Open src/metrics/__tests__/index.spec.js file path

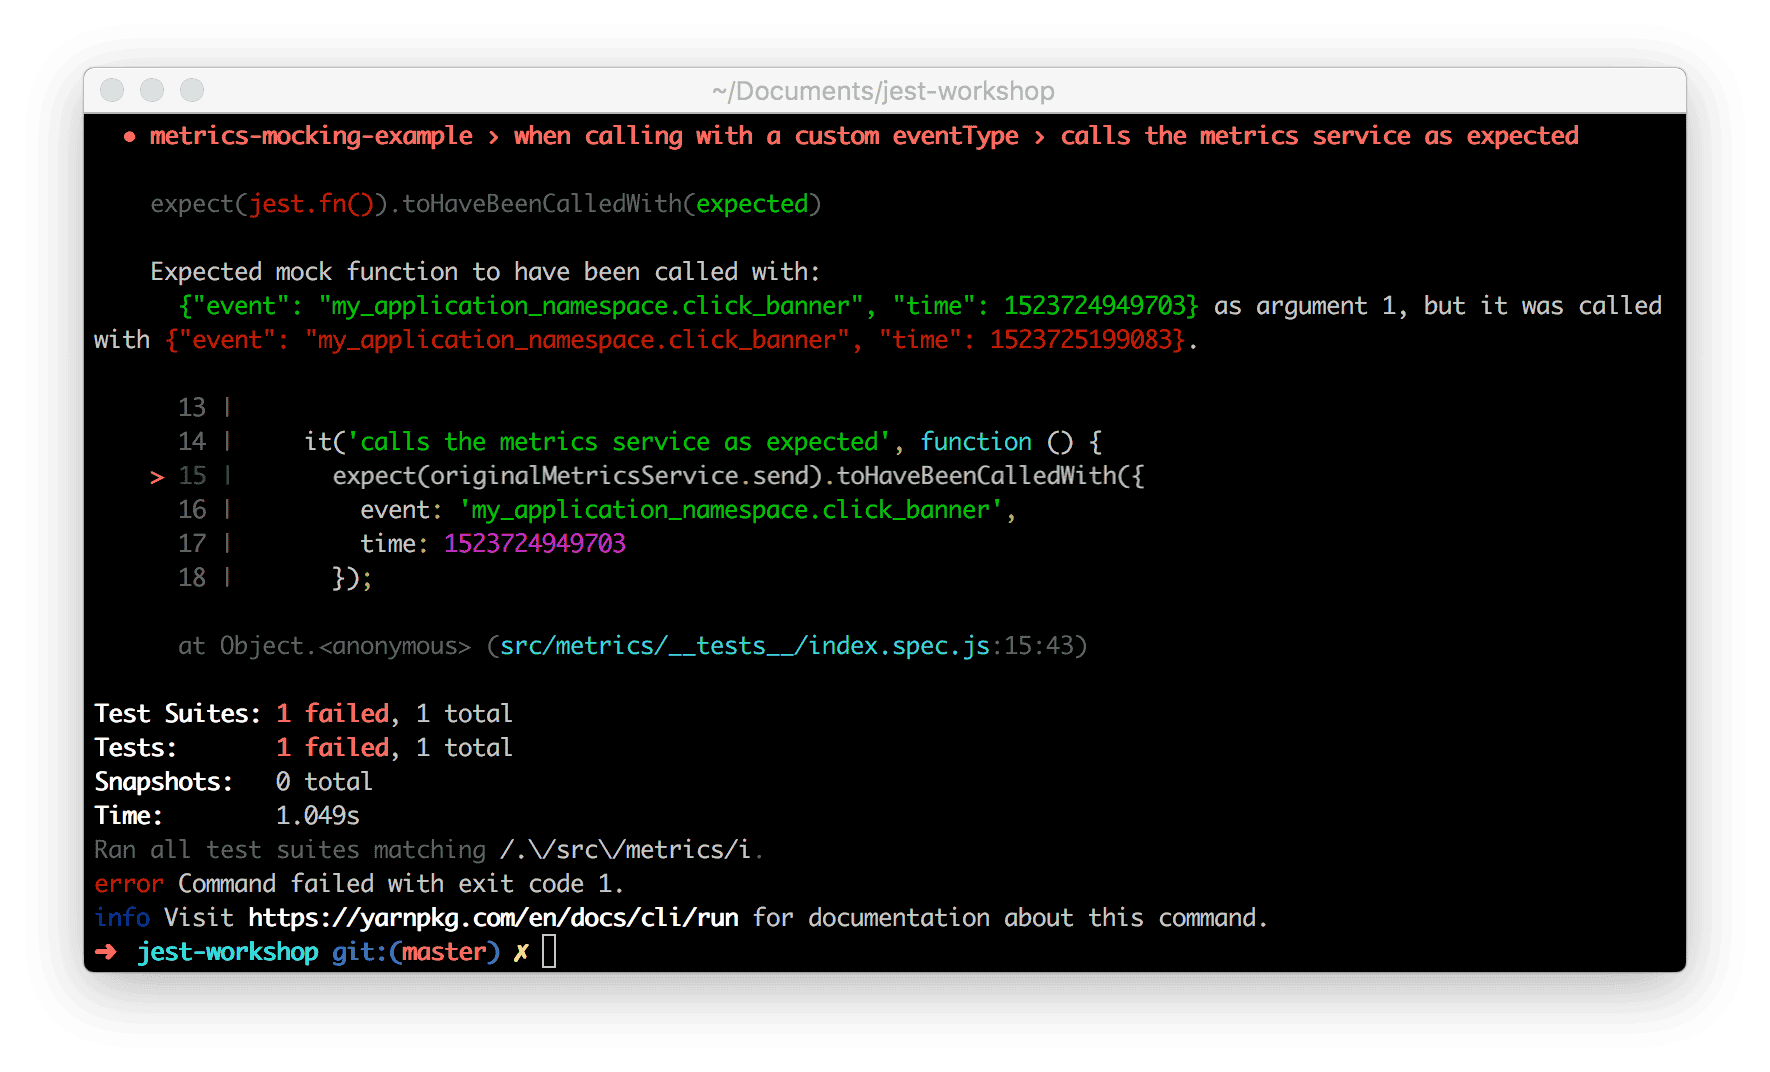click(x=745, y=646)
